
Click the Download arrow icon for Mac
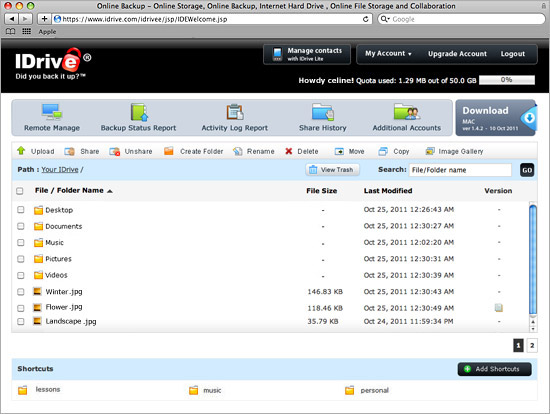528,118
